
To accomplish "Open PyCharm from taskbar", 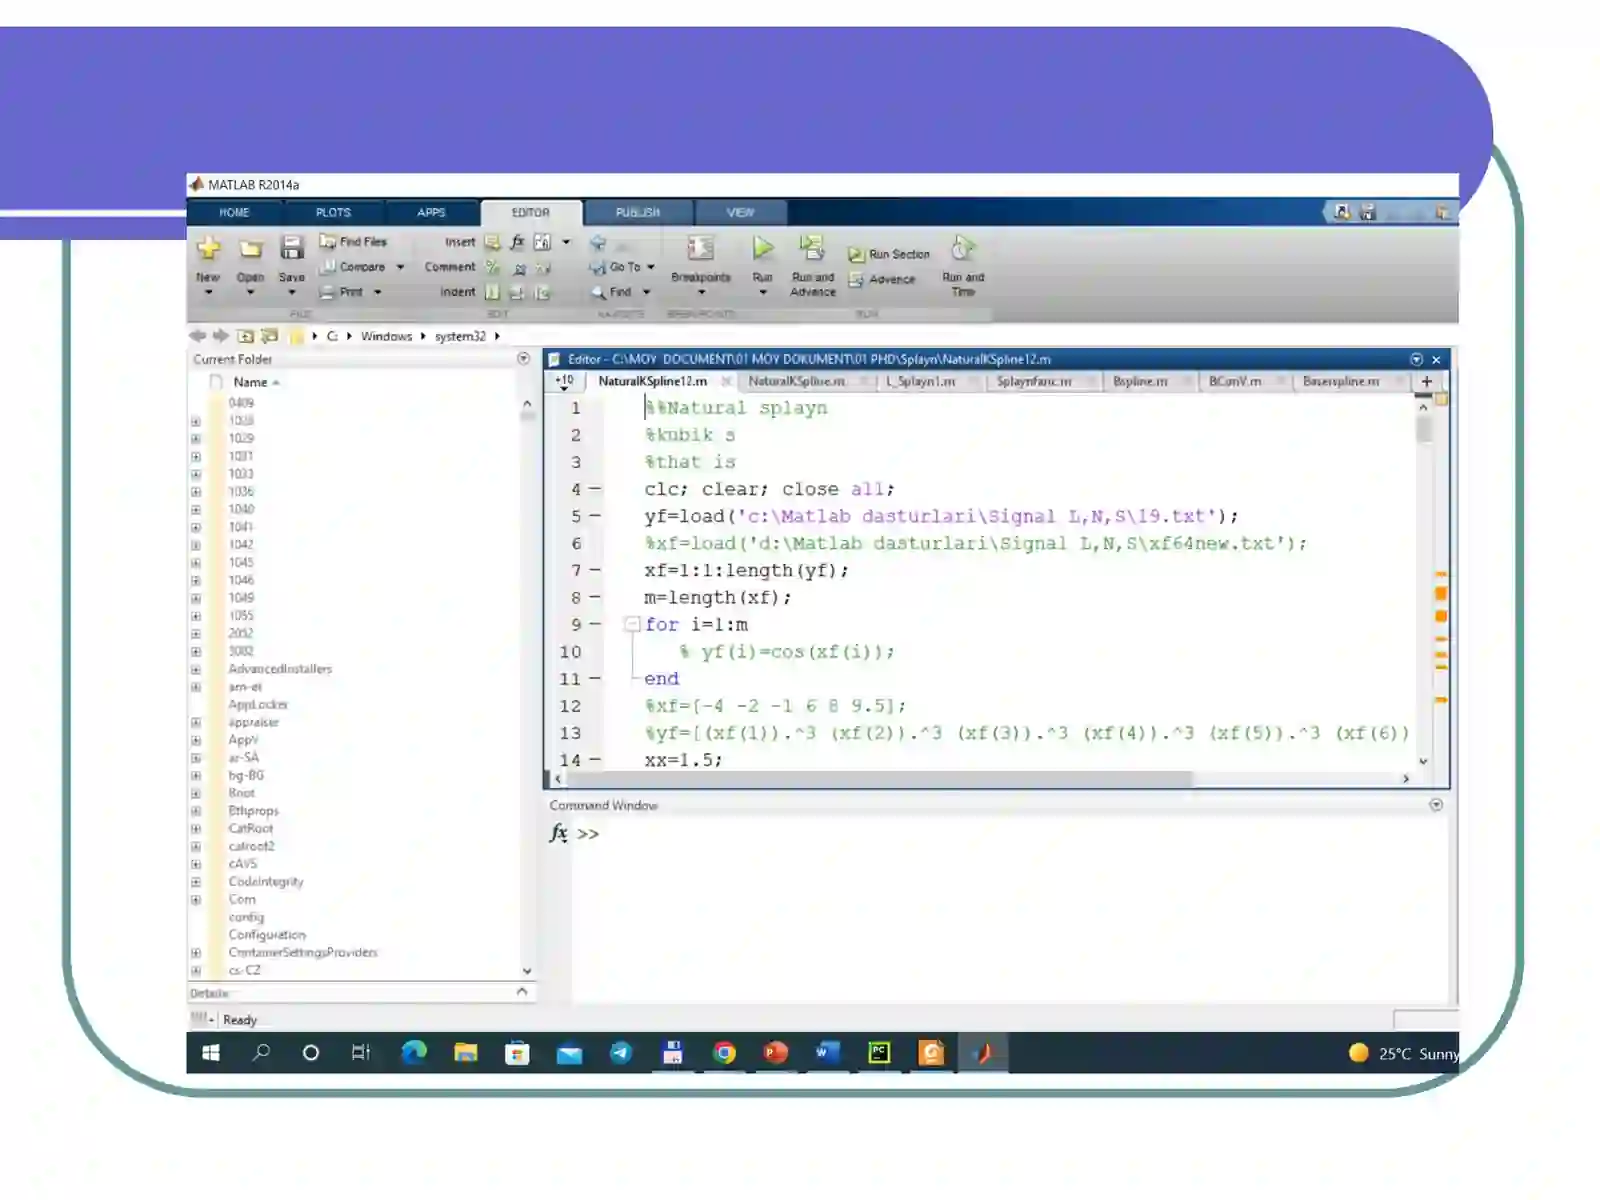I will [x=879, y=1052].
